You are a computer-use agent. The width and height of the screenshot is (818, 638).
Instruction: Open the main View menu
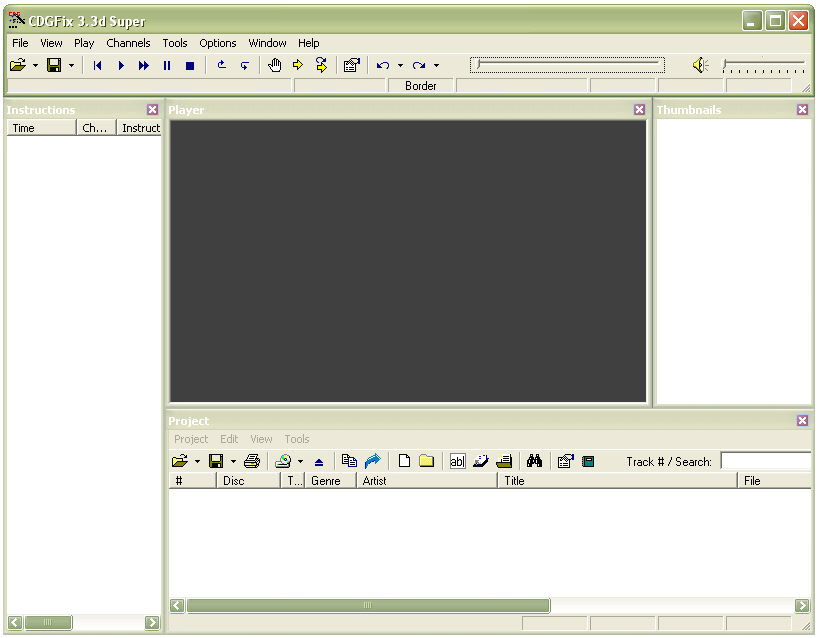(51, 43)
